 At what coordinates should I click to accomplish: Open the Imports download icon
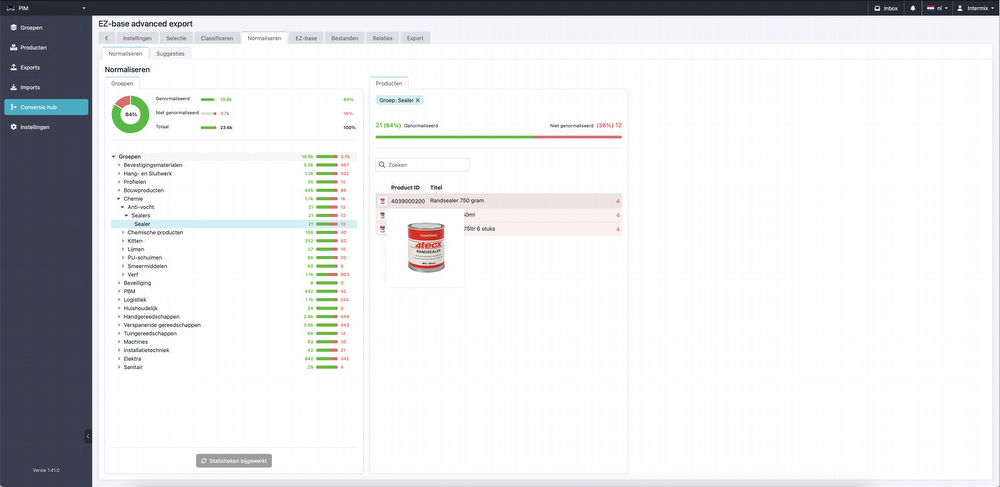point(13,87)
